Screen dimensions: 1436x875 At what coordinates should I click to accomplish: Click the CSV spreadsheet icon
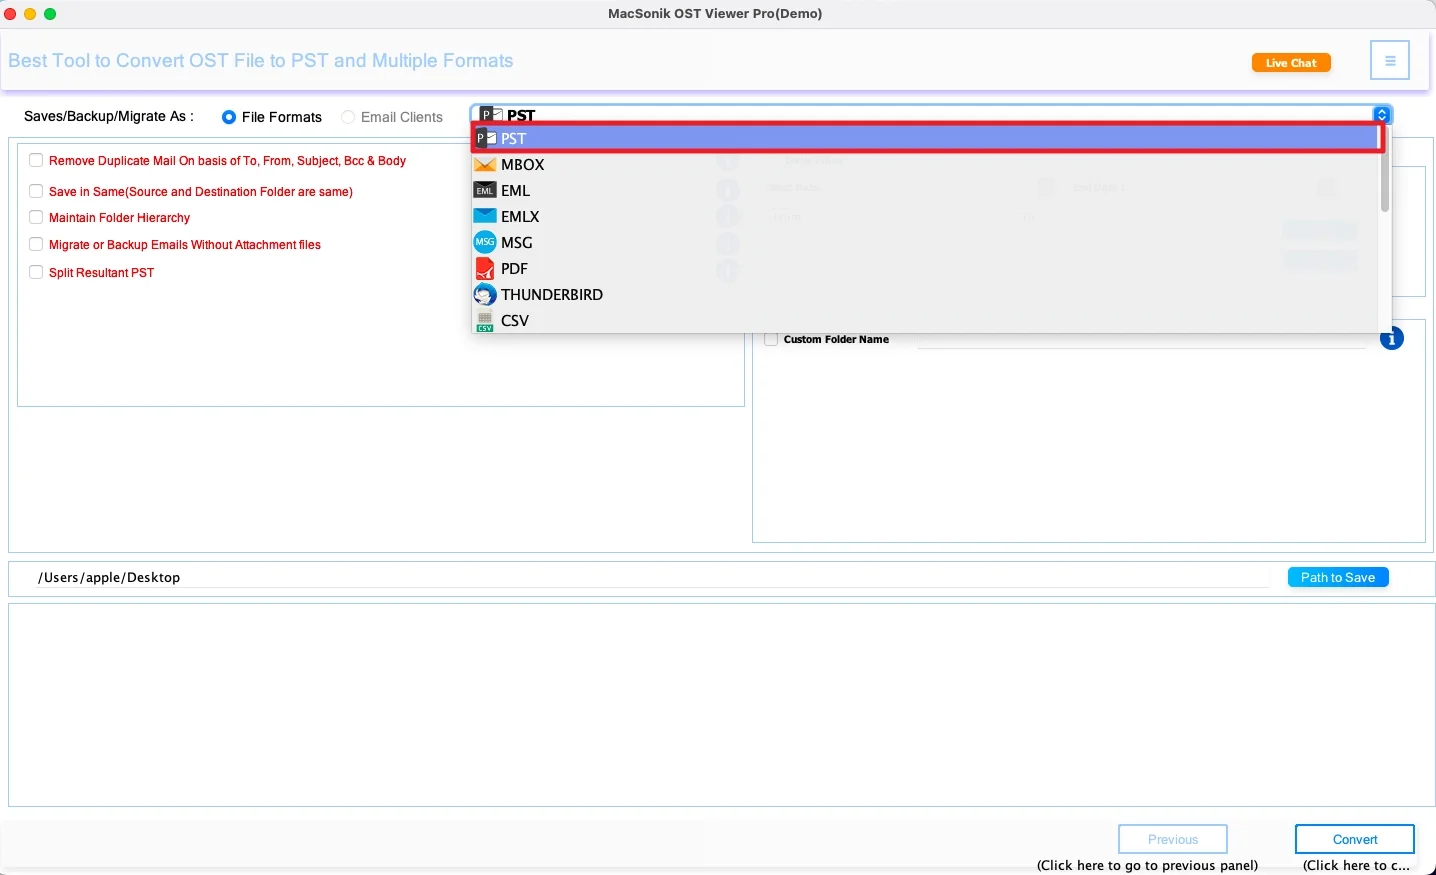point(485,321)
